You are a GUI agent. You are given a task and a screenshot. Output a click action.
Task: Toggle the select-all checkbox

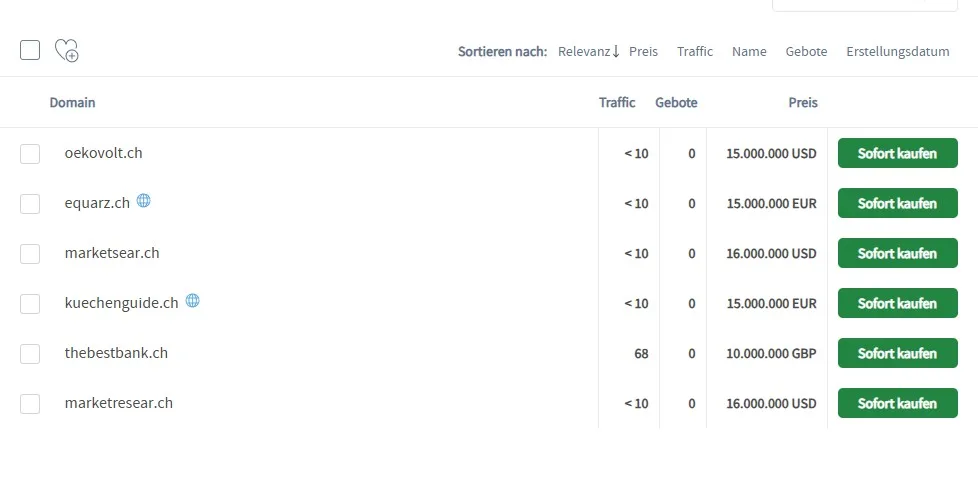click(30, 50)
